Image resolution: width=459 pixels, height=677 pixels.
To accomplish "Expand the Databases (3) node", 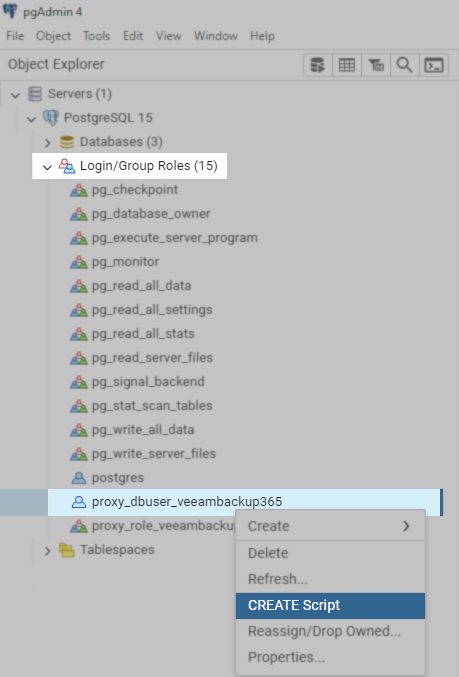I will pos(47,142).
